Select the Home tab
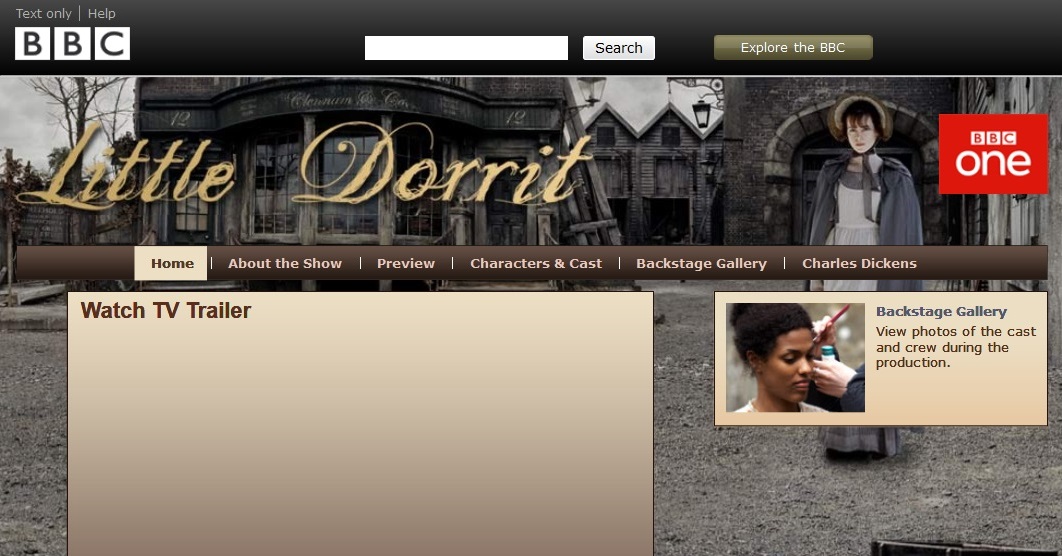The width and height of the screenshot is (1062, 556). pyautogui.click(x=171, y=263)
